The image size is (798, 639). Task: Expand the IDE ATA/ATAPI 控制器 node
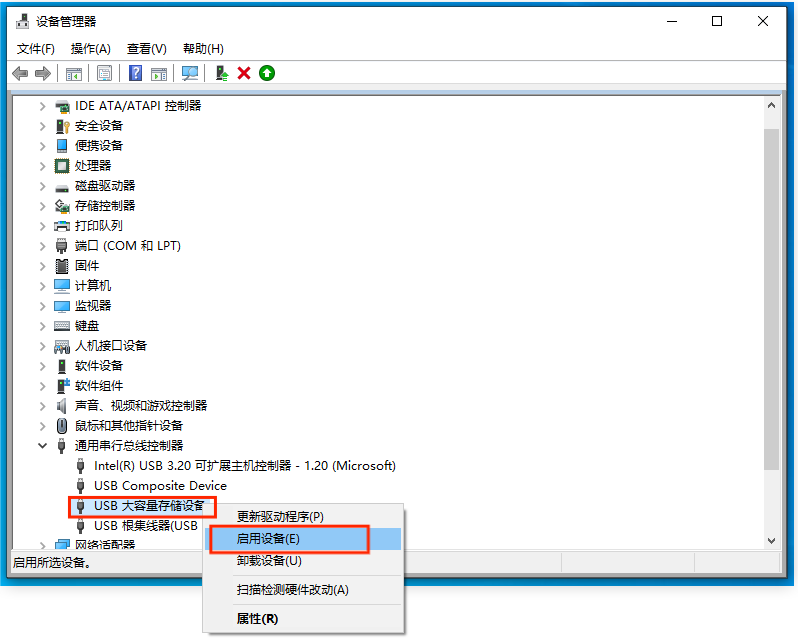(x=43, y=106)
